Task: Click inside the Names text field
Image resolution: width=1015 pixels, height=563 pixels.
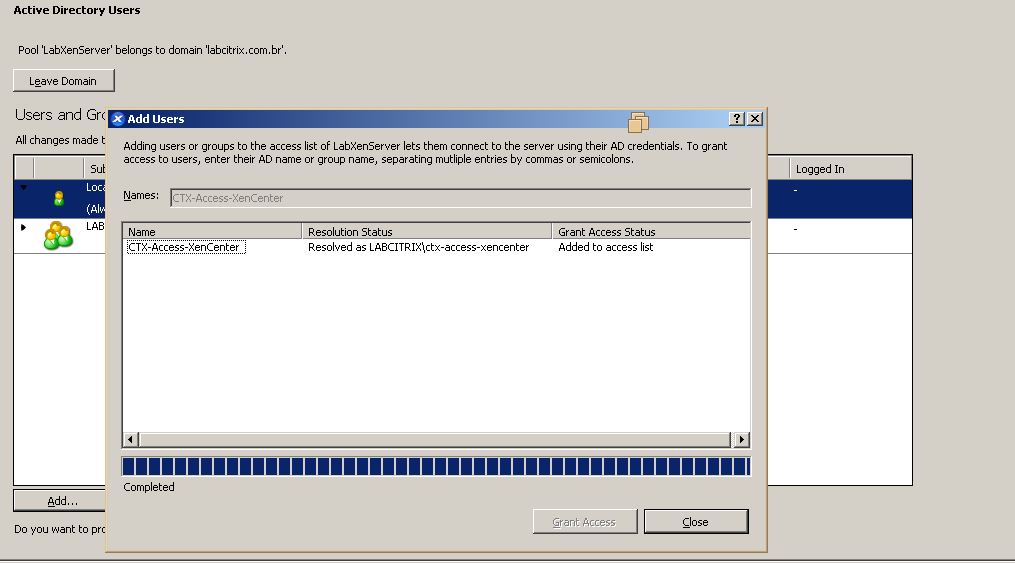Action: 460,198
